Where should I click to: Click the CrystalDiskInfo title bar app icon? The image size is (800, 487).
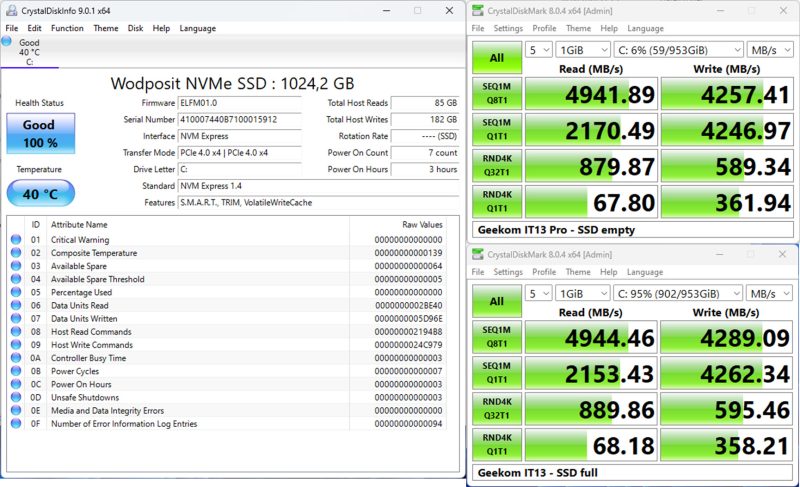pyautogui.click(x=11, y=10)
